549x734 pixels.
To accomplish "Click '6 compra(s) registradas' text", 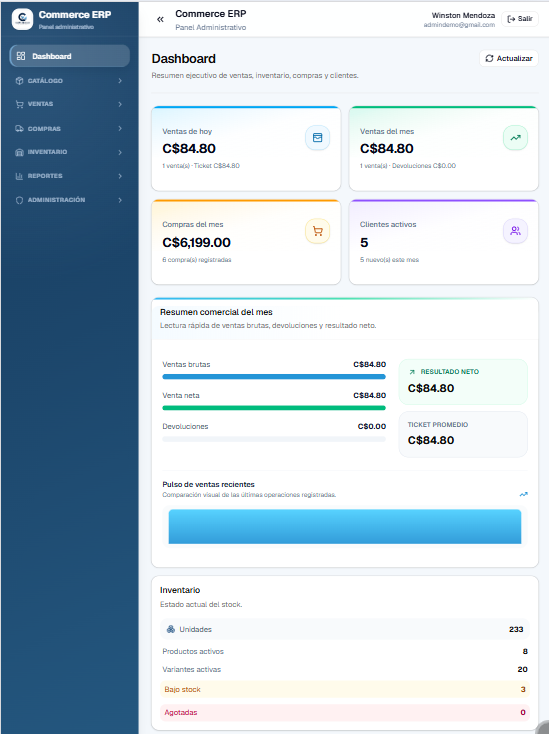I will pos(197,260).
